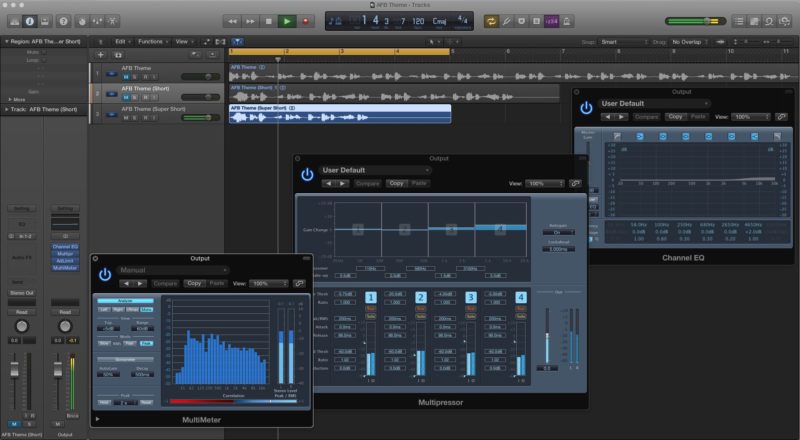Click the Channel EQ link chain icon
This screenshot has height=440, width=800.
[781, 117]
